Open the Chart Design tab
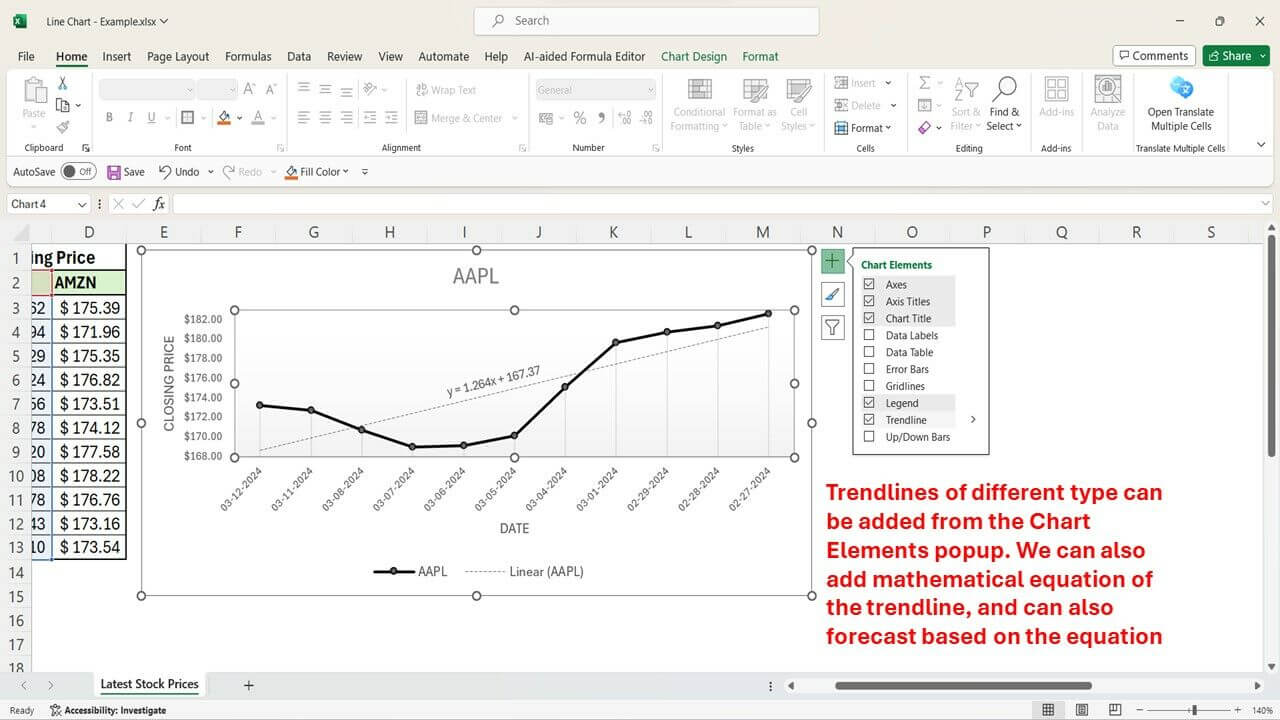Image resolution: width=1280 pixels, height=720 pixels. point(694,57)
